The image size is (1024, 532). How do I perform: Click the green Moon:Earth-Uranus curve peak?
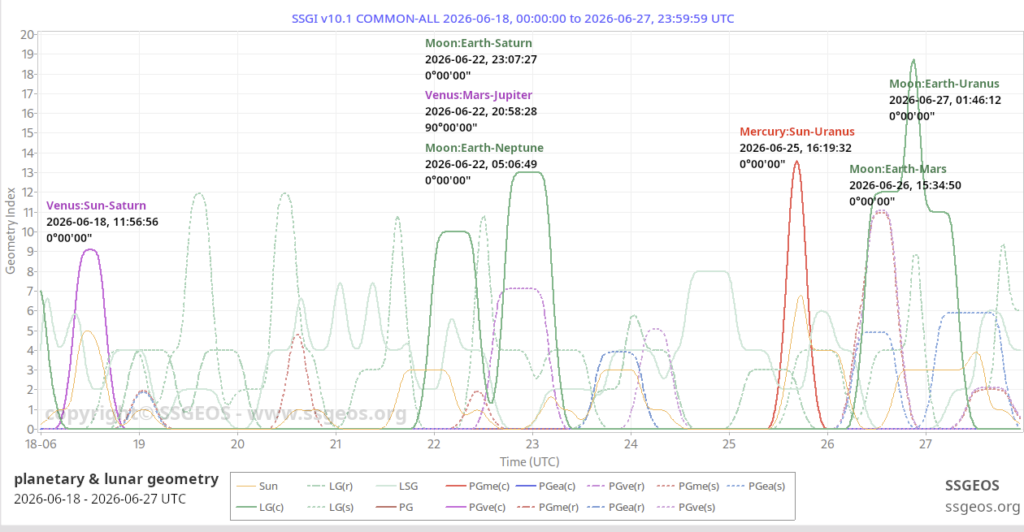pyautogui.click(x=913, y=61)
